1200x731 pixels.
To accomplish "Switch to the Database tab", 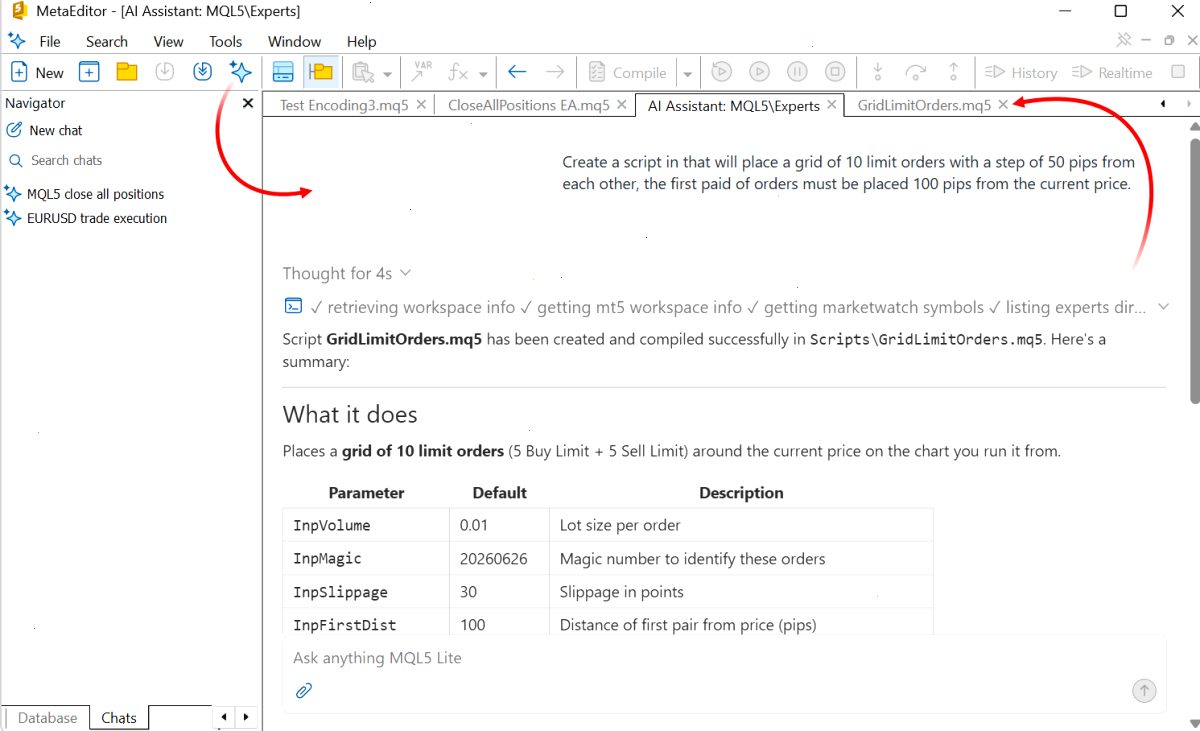I will click(47, 717).
